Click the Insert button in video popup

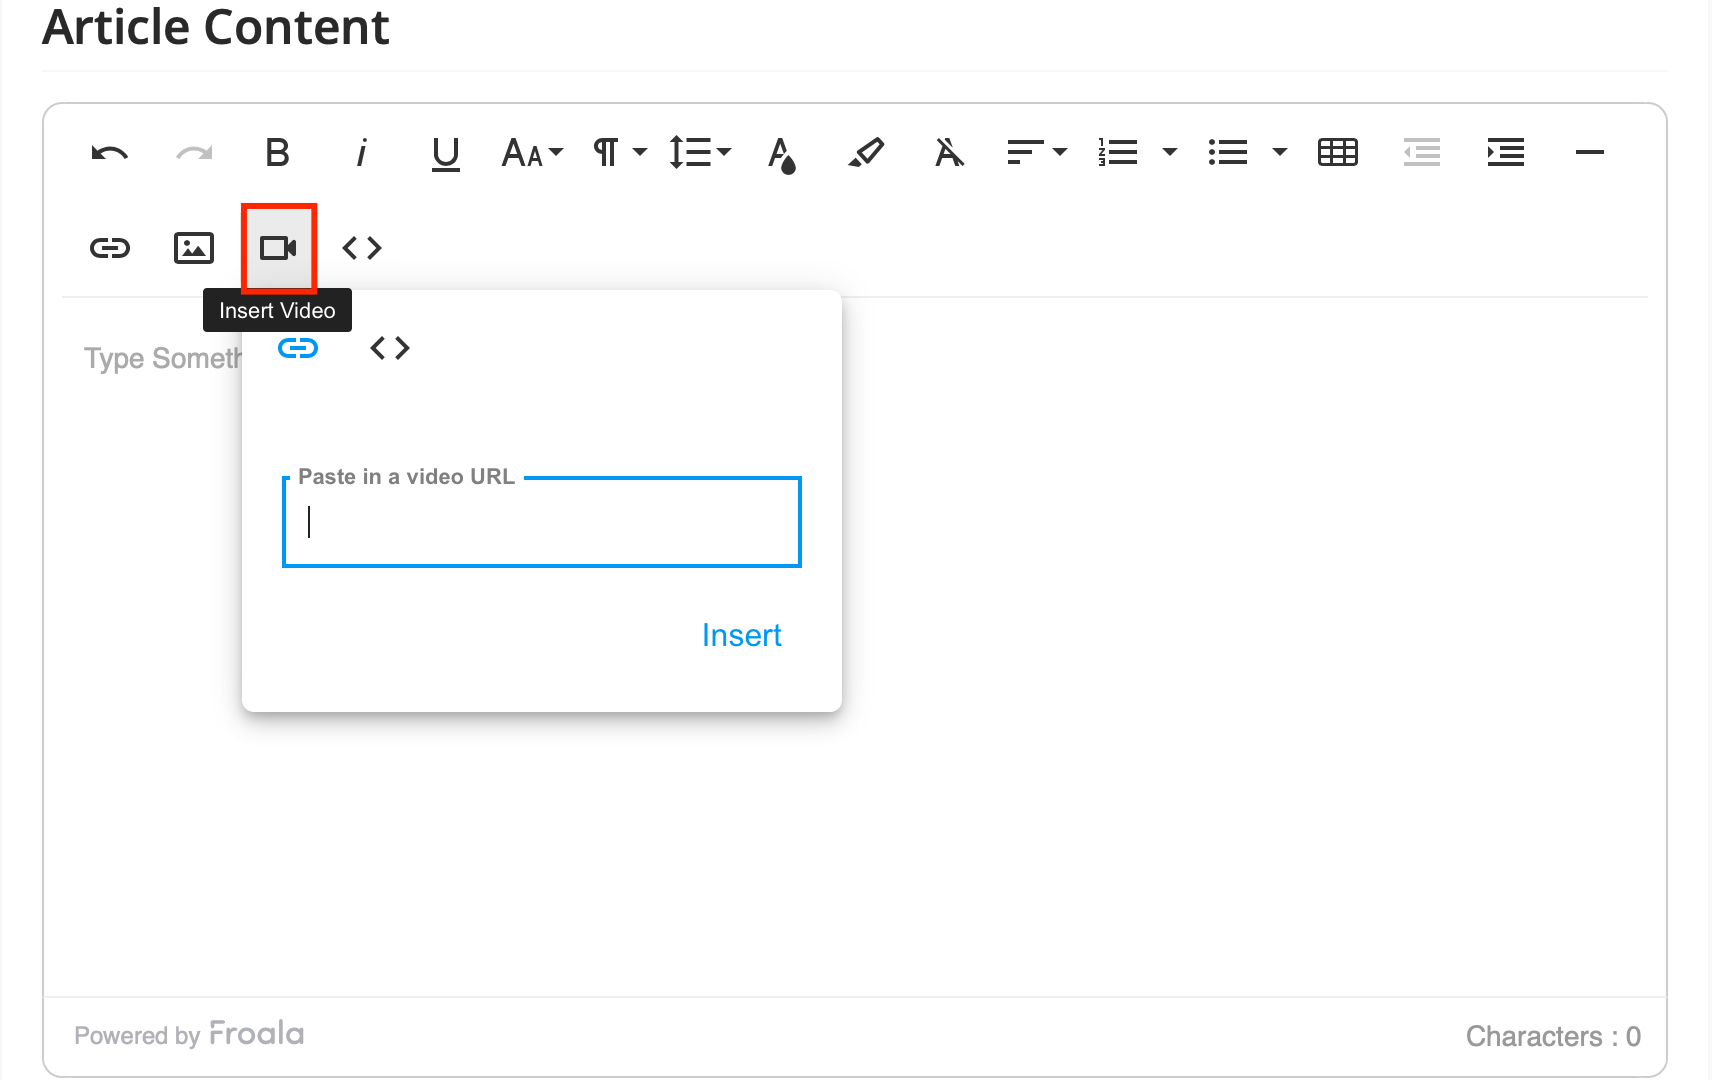[742, 636]
